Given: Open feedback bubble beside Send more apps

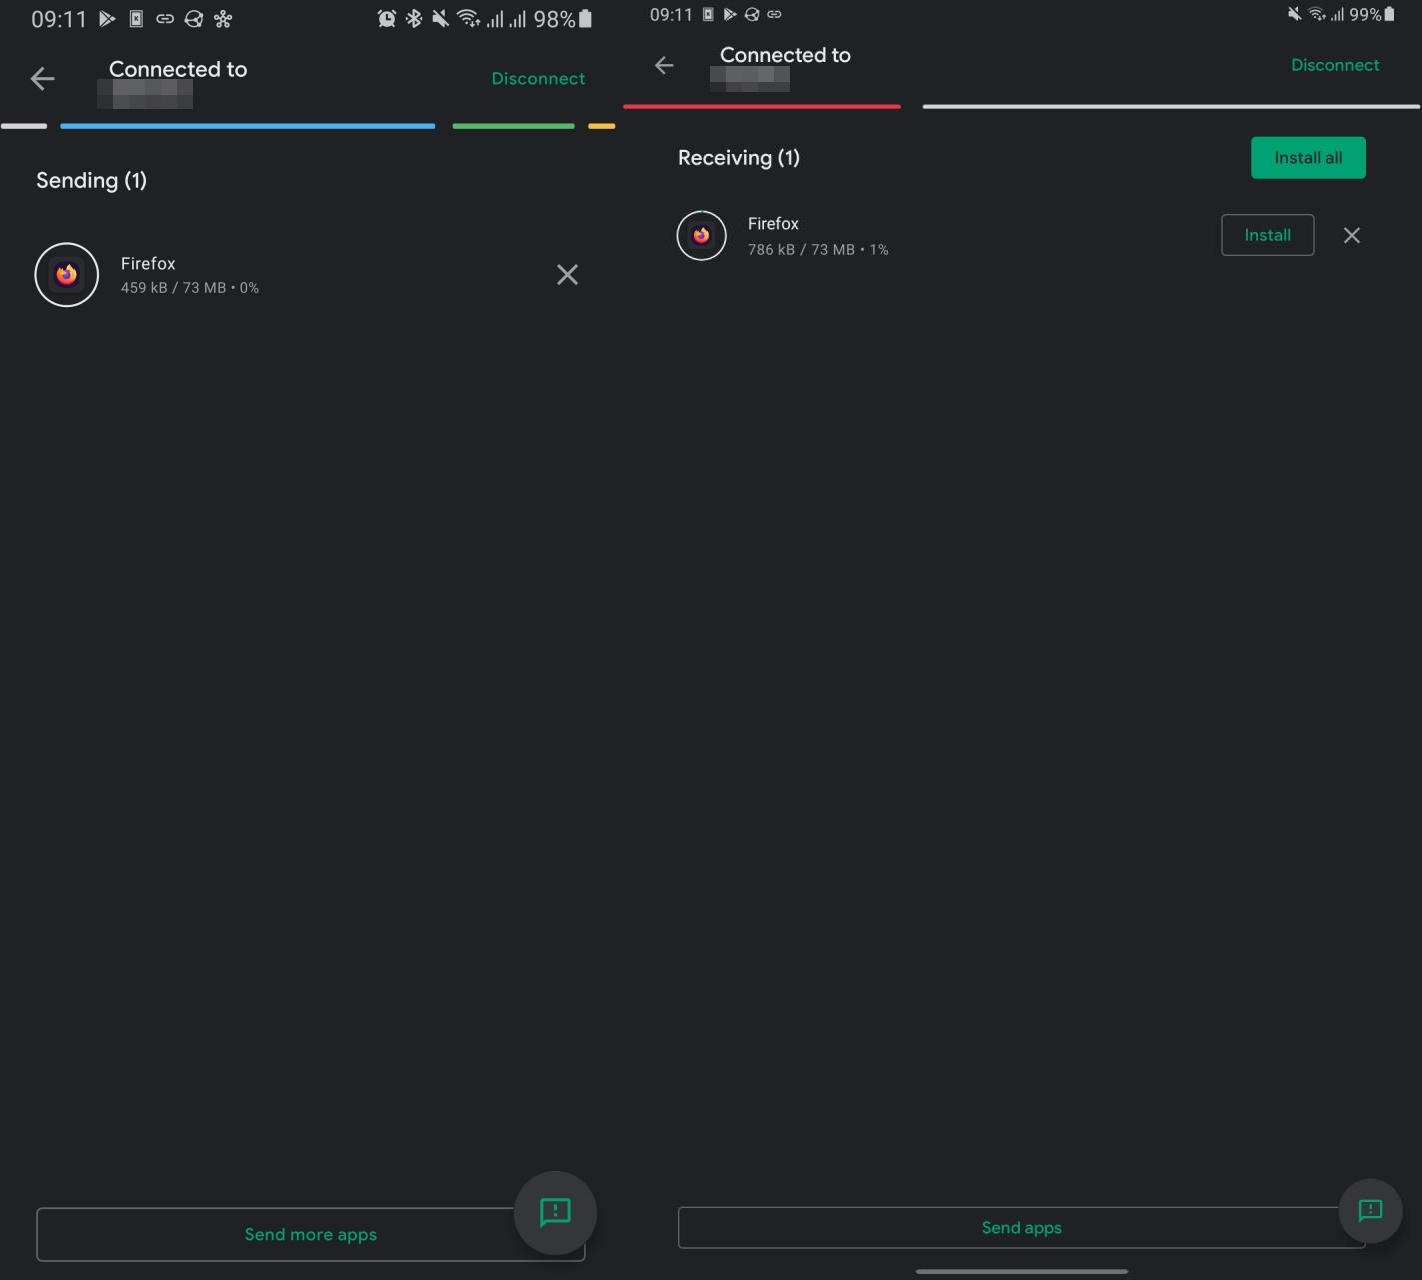Looking at the screenshot, I should coord(555,1212).
